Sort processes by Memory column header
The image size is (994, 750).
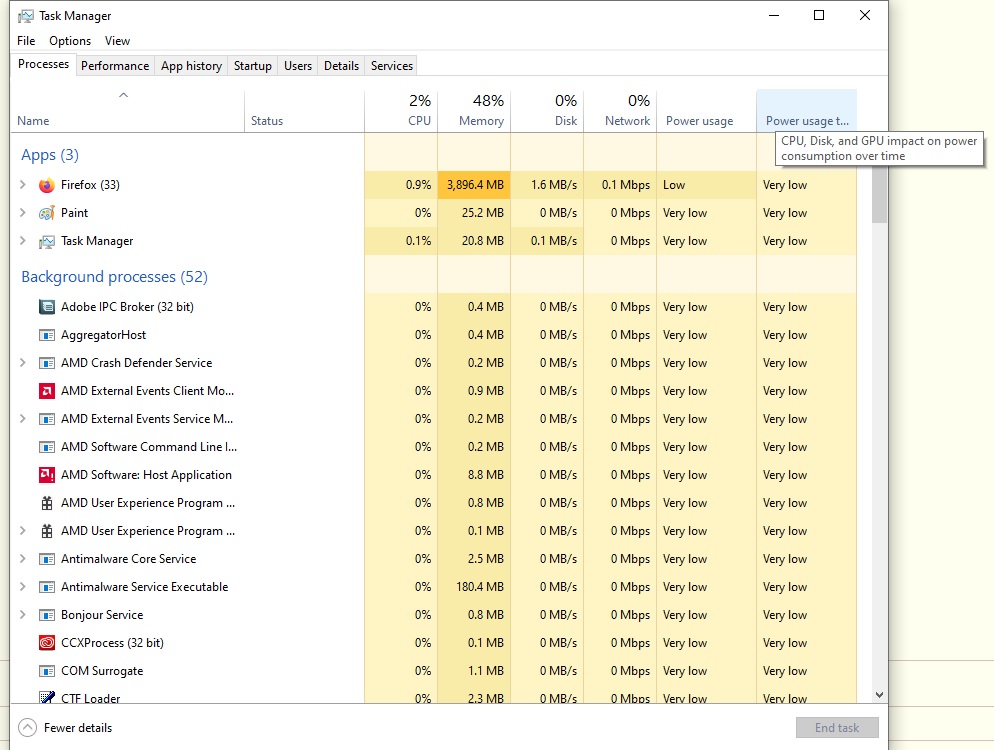[x=474, y=110]
